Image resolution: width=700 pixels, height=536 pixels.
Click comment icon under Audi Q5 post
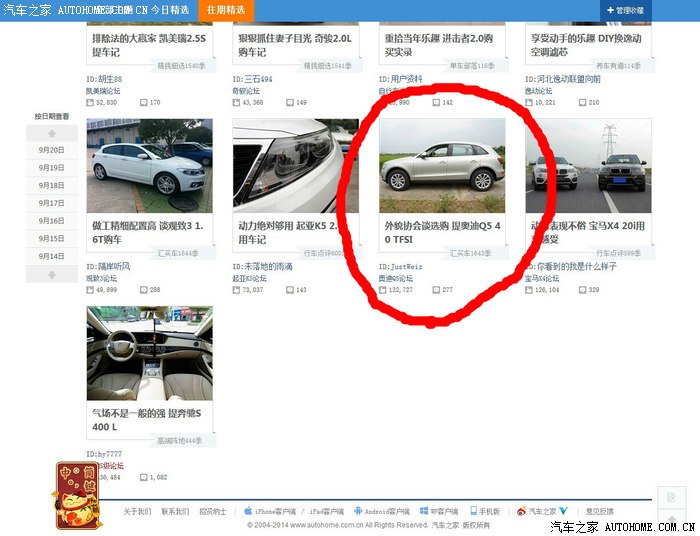437,290
